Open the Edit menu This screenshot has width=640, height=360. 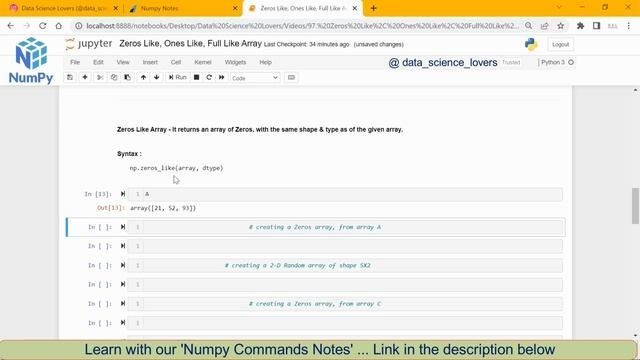[98, 62]
